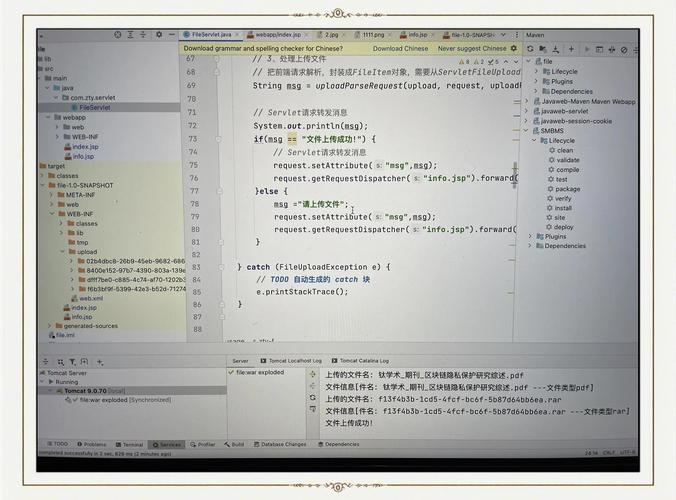
Task: Click Reload All Maven Projects icon
Action: tap(530, 49)
